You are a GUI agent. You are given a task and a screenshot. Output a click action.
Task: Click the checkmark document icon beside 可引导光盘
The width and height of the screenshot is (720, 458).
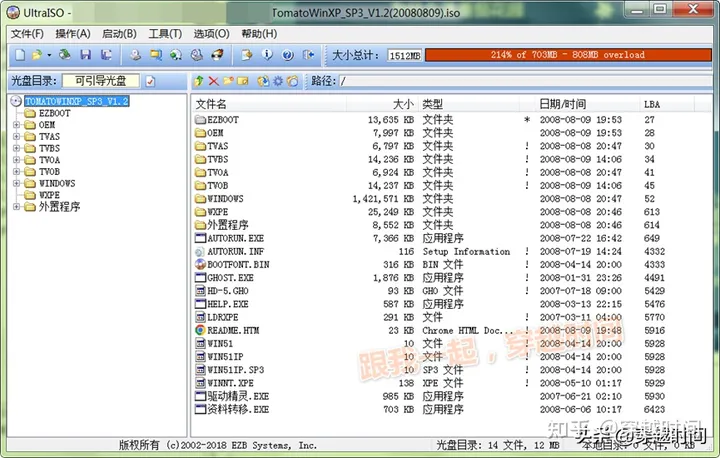pos(150,82)
